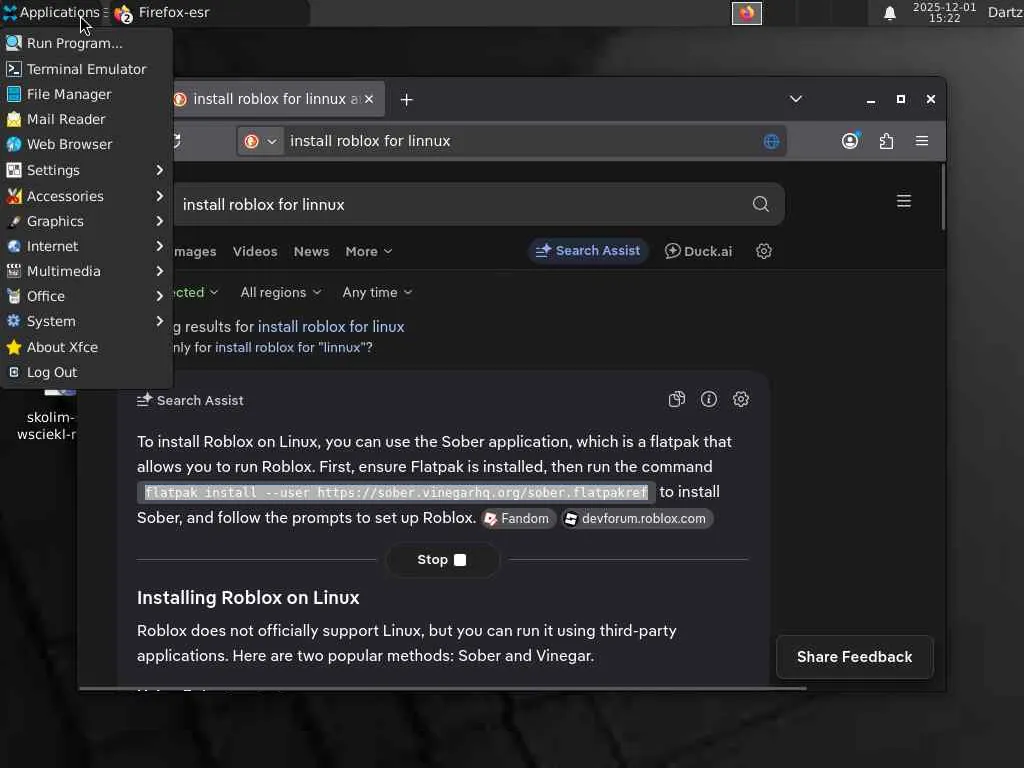Switch to Videos results tab

(255, 251)
